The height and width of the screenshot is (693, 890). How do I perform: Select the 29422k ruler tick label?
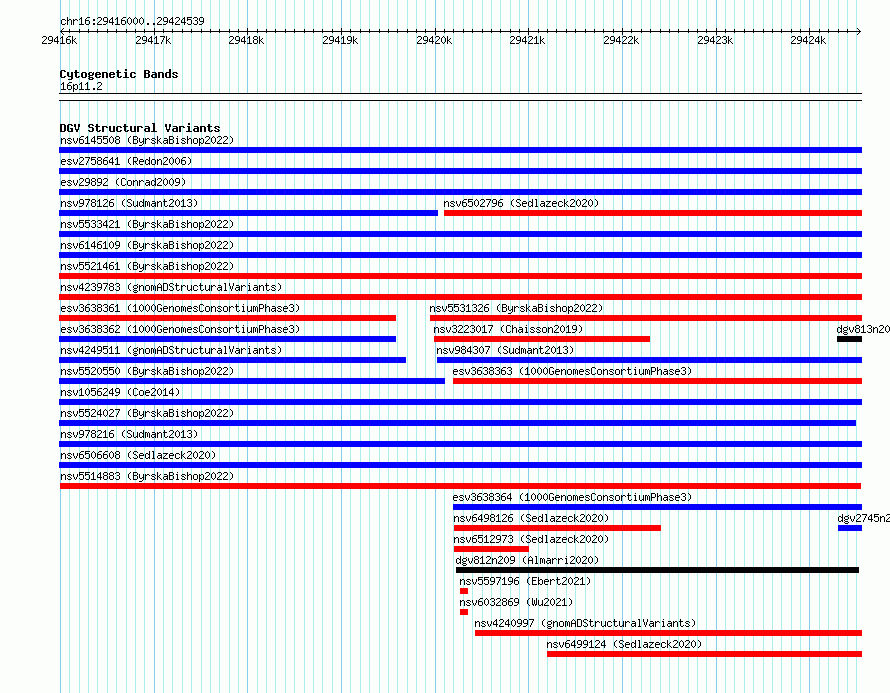621,40
